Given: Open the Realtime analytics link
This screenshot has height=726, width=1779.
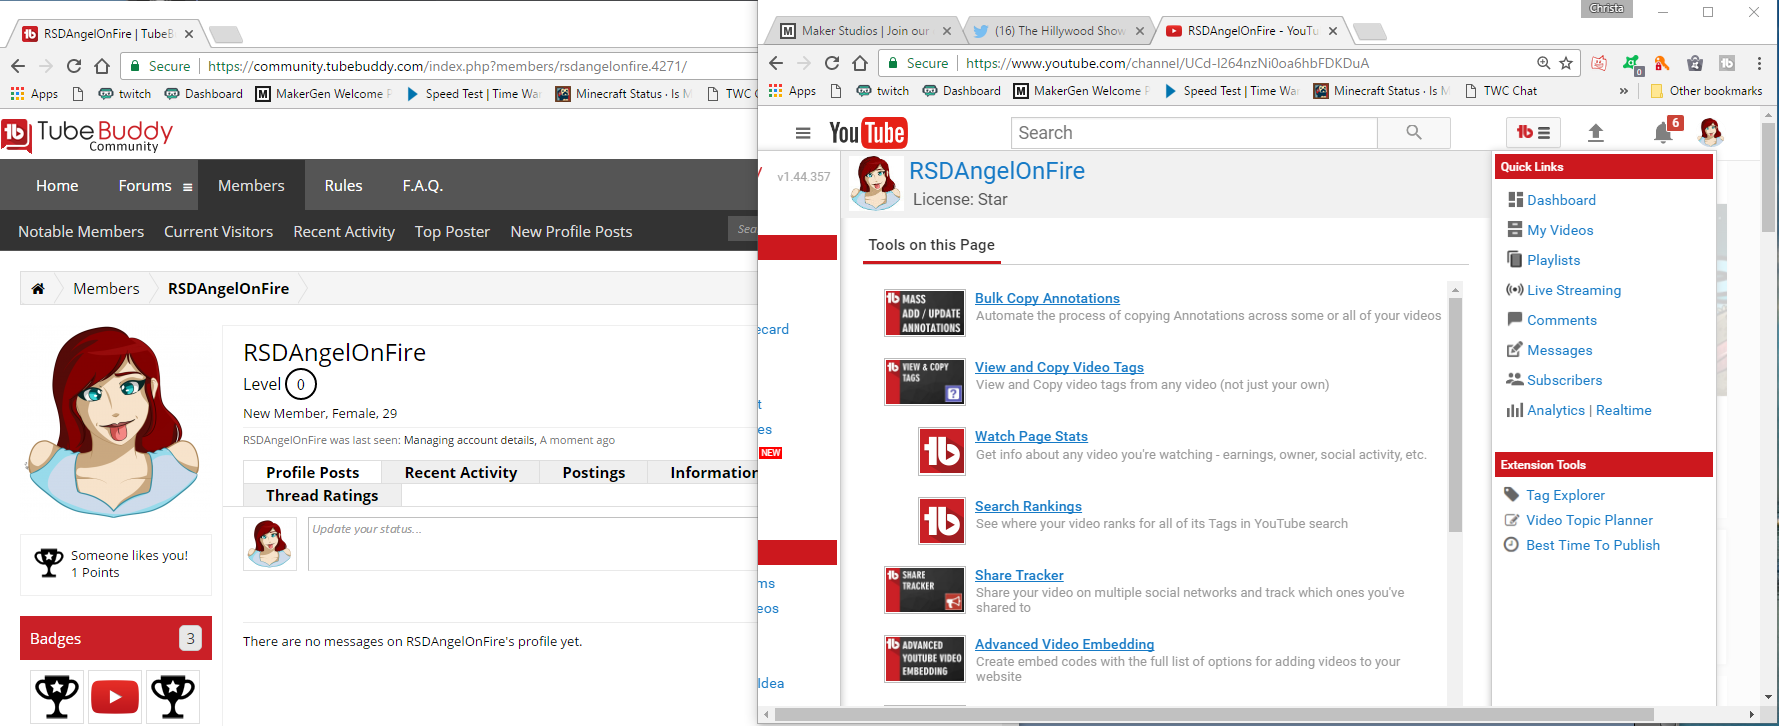Looking at the screenshot, I should click(1623, 410).
